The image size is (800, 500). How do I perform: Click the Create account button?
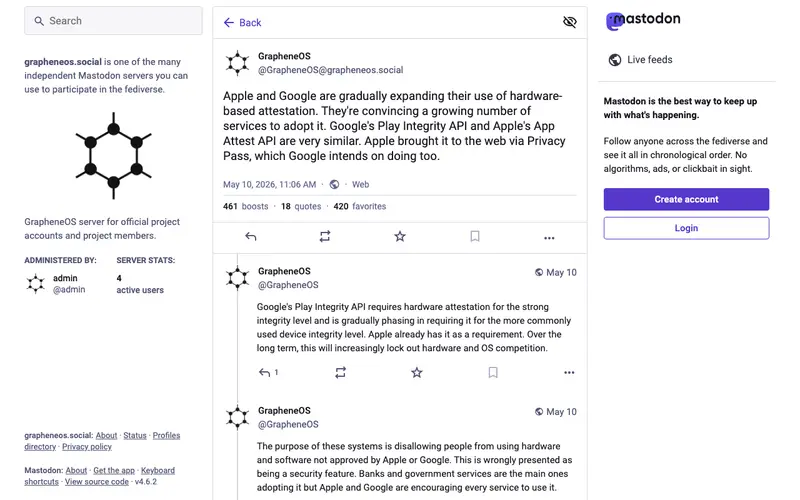[686, 199]
